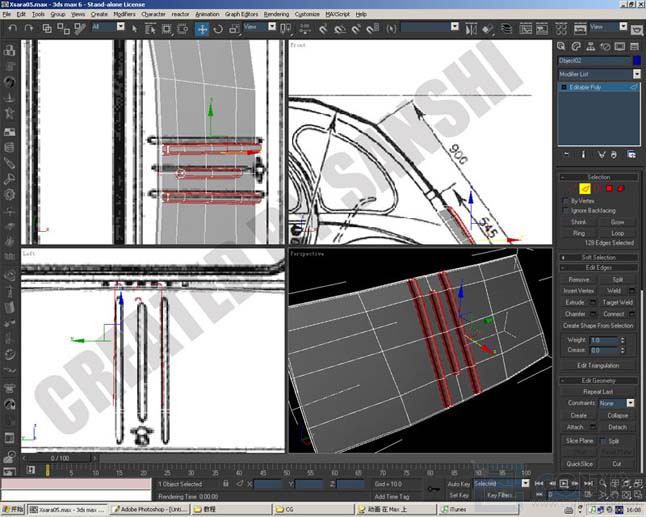Click the Quick Render teapot icon
The image size is (646, 517).
click(637, 30)
